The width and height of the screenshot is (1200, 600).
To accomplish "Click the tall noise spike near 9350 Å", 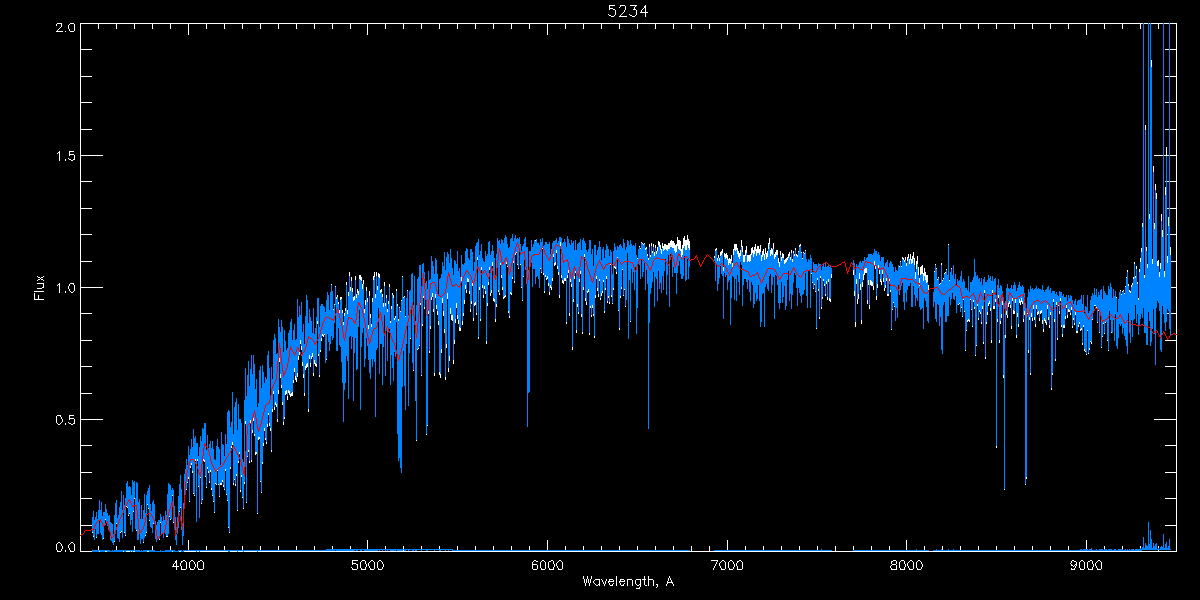I will (1148, 60).
